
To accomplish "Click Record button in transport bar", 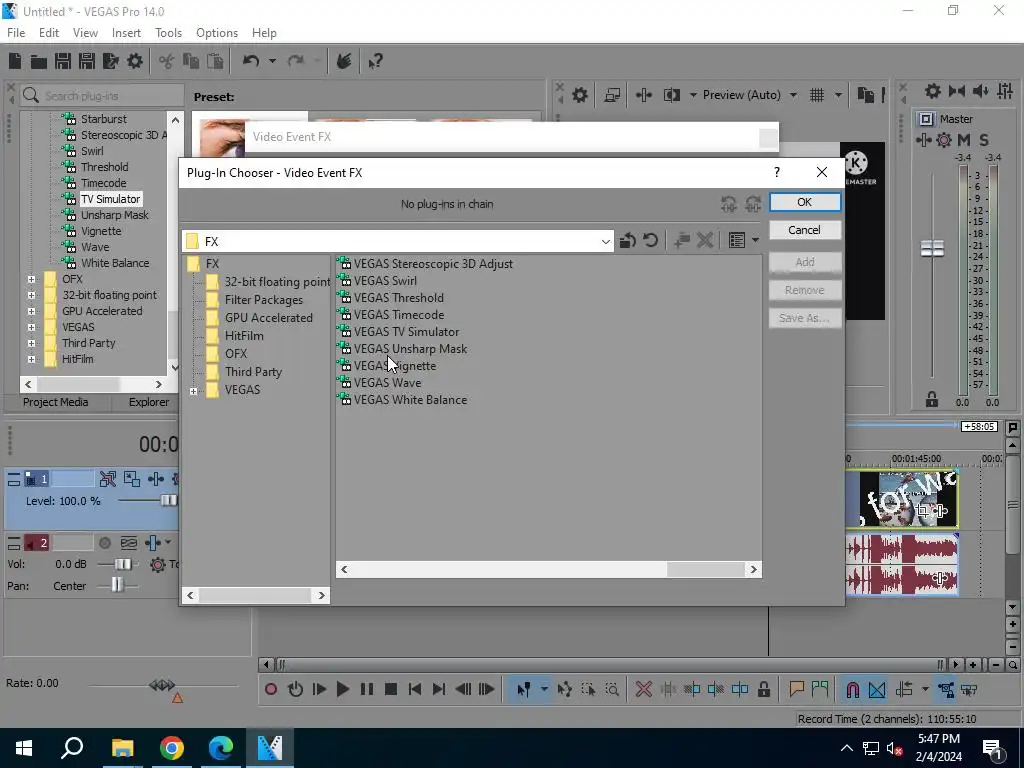I will pyautogui.click(x=271, y=689).
